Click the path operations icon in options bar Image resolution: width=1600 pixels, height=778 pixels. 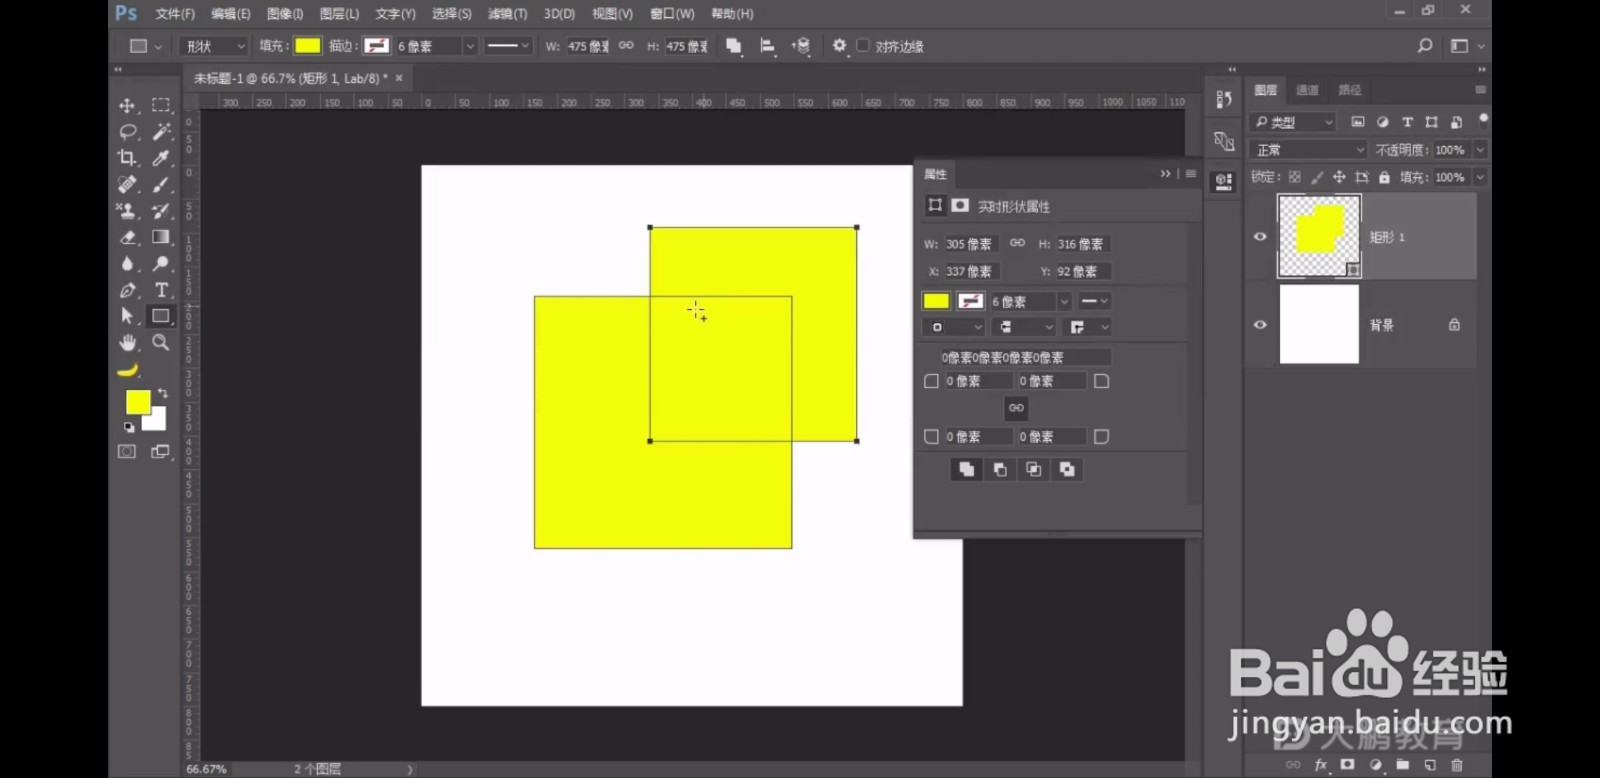tap(733, 46)
